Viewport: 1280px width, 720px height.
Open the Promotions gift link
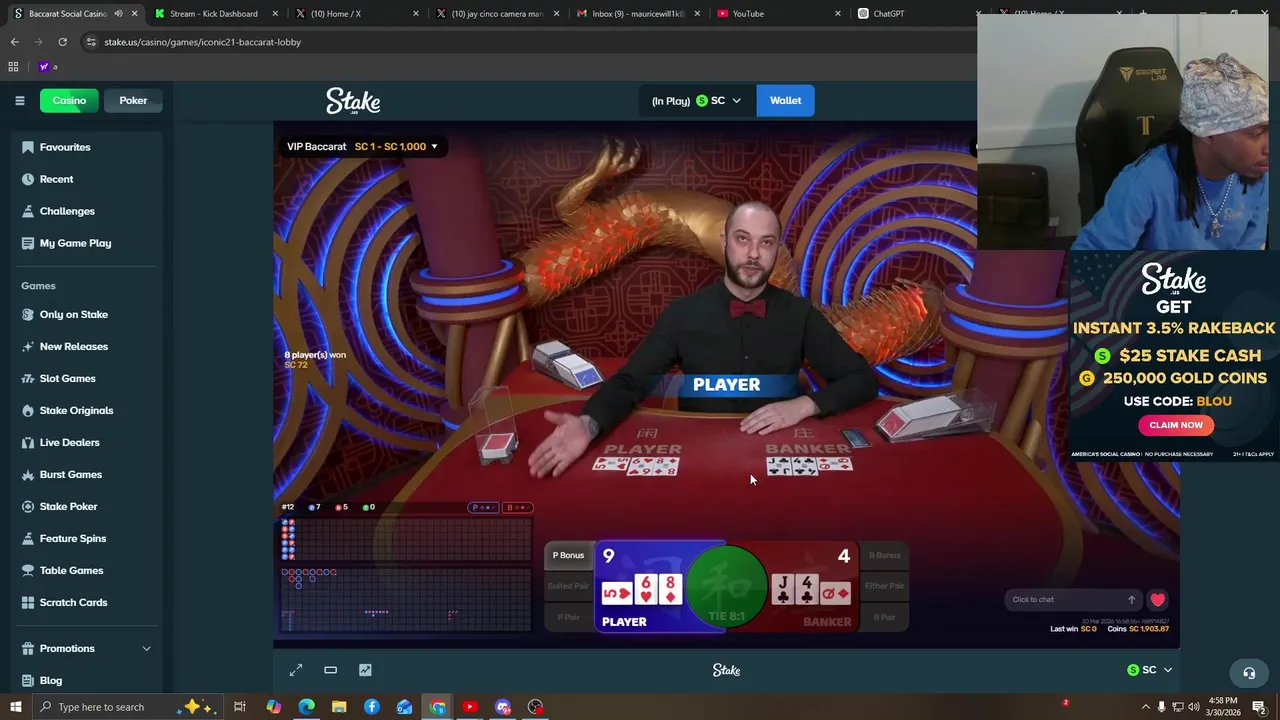[x=67, y=648]
